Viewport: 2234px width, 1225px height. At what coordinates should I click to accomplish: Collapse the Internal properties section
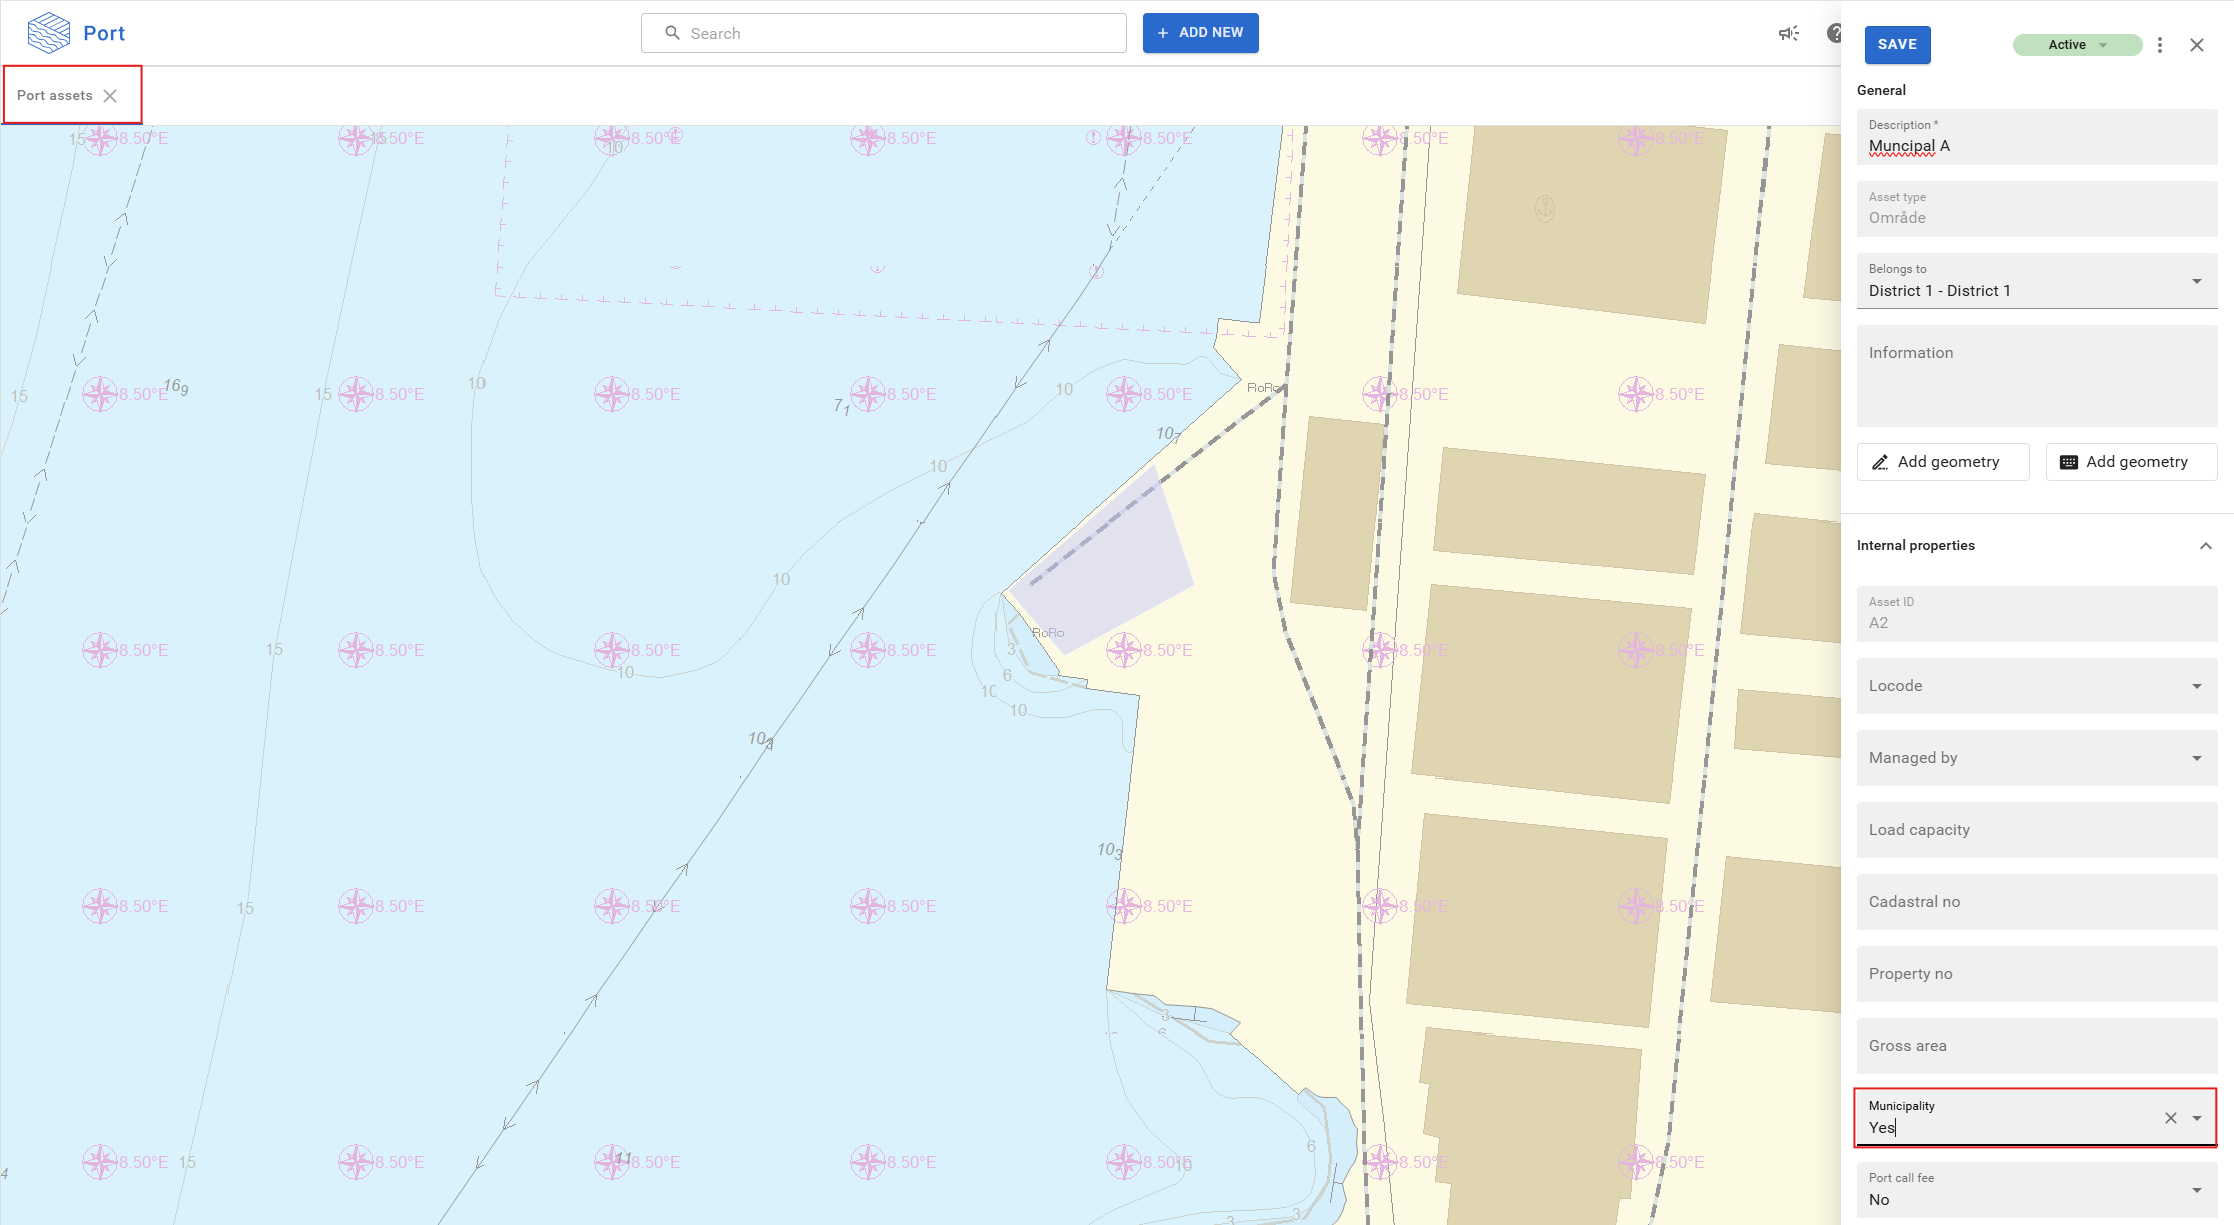tap(2205, 546)
